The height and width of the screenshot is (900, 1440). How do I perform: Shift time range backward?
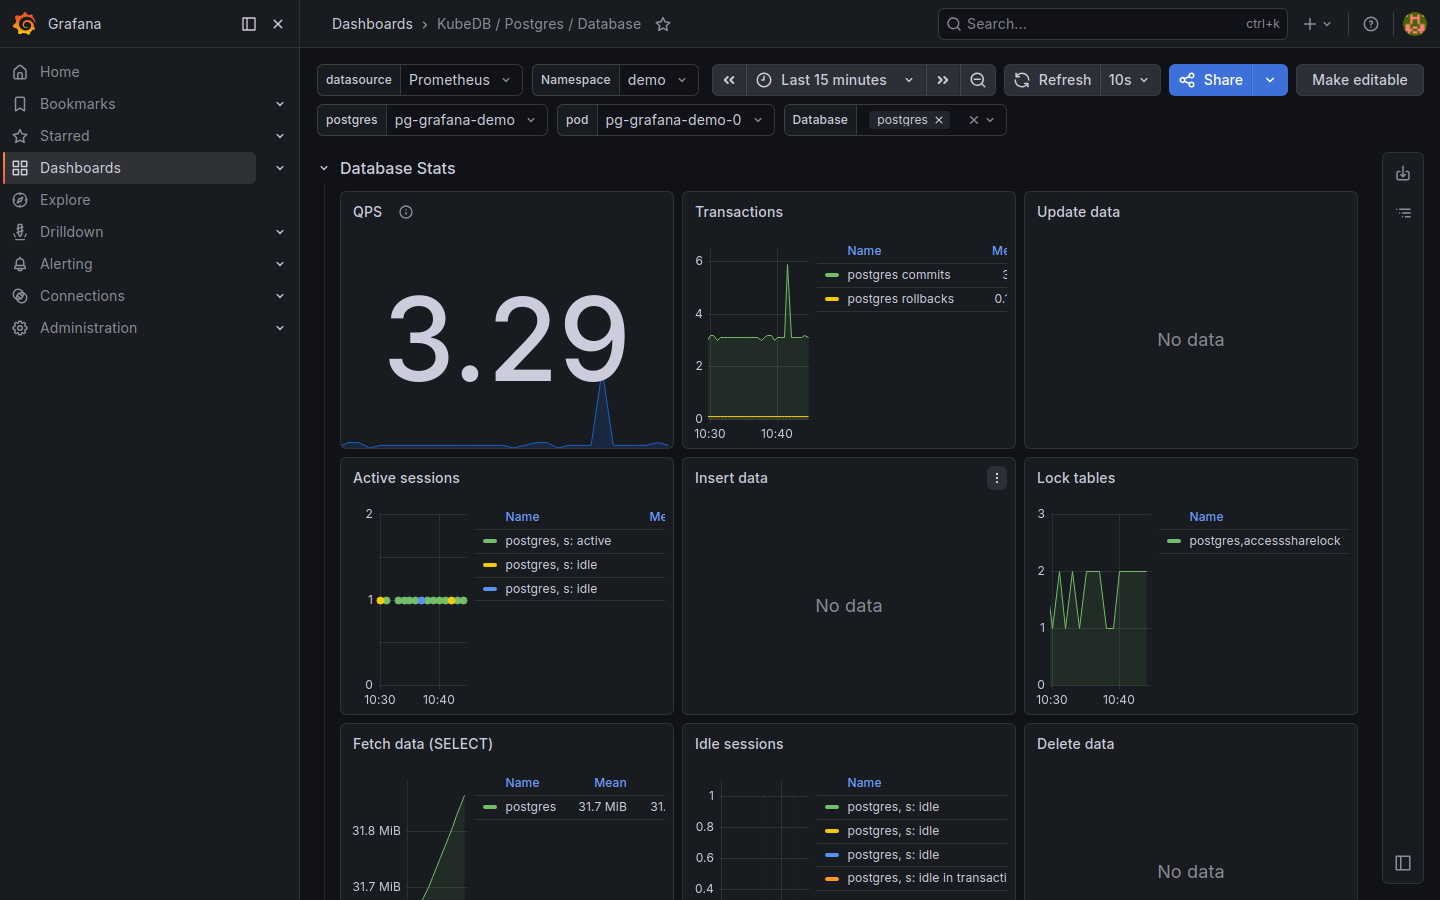[x=729, y=80]
